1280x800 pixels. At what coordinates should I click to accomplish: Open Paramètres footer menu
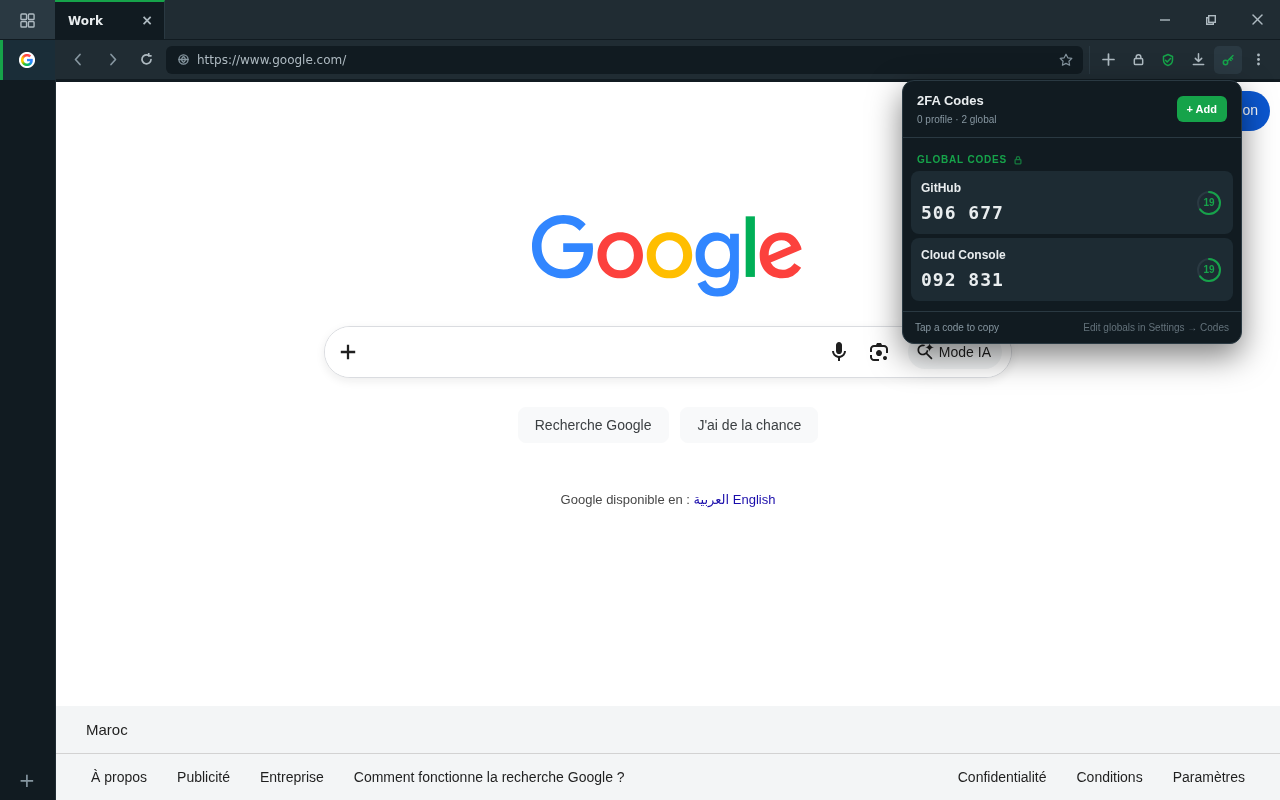1209,777
